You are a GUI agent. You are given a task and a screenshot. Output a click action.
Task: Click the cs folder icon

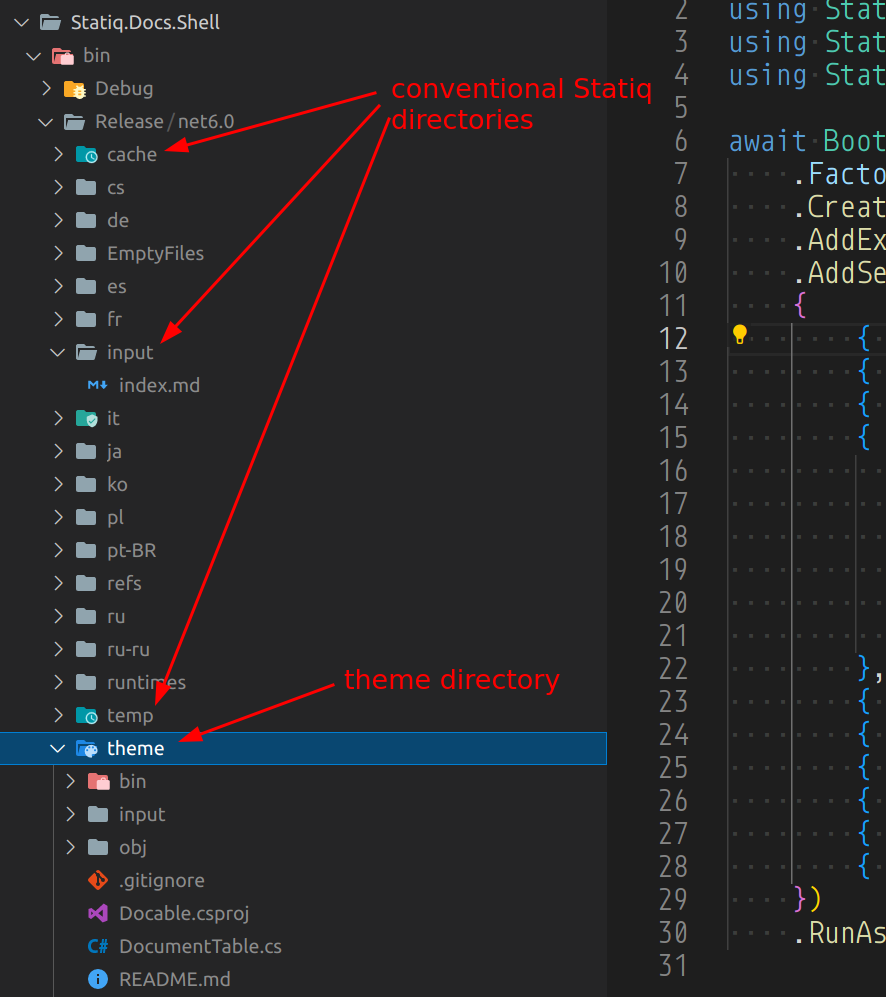coord(86,188)
